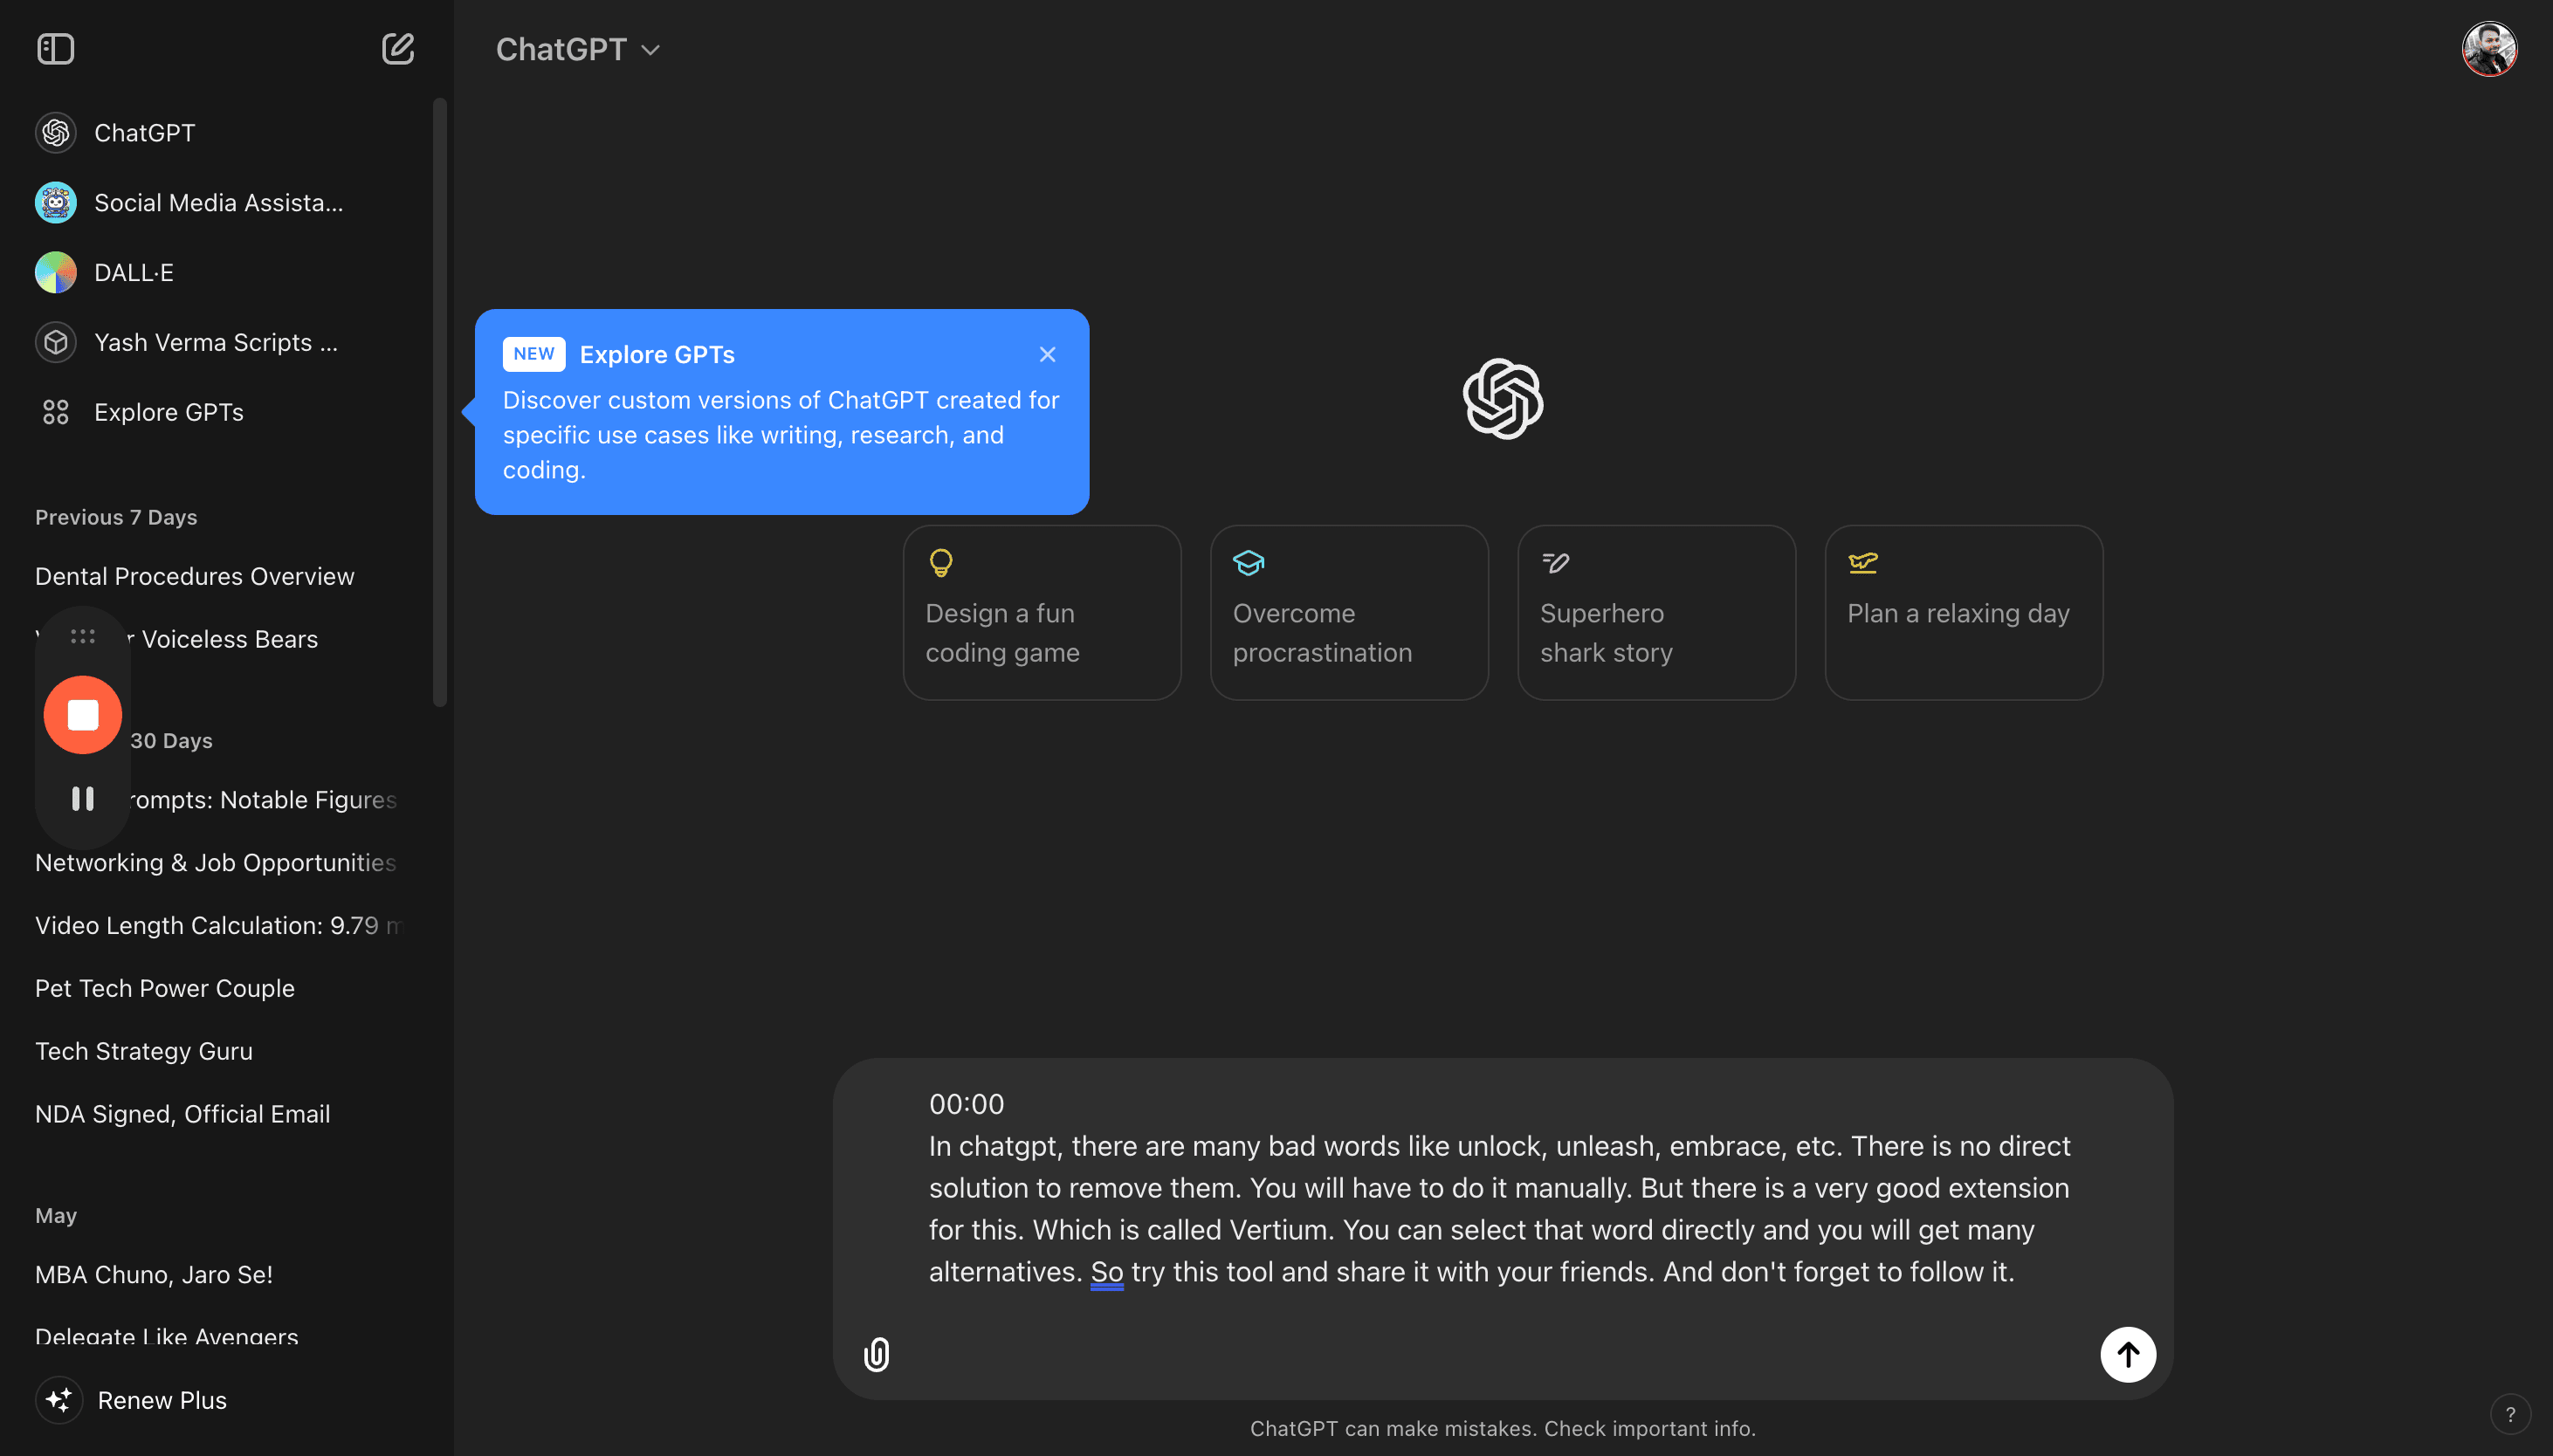The width and height of the screenshot is (2553, 1456).
Task: Click the underlined word So in message
Action: click(x=1106, y=1272)
